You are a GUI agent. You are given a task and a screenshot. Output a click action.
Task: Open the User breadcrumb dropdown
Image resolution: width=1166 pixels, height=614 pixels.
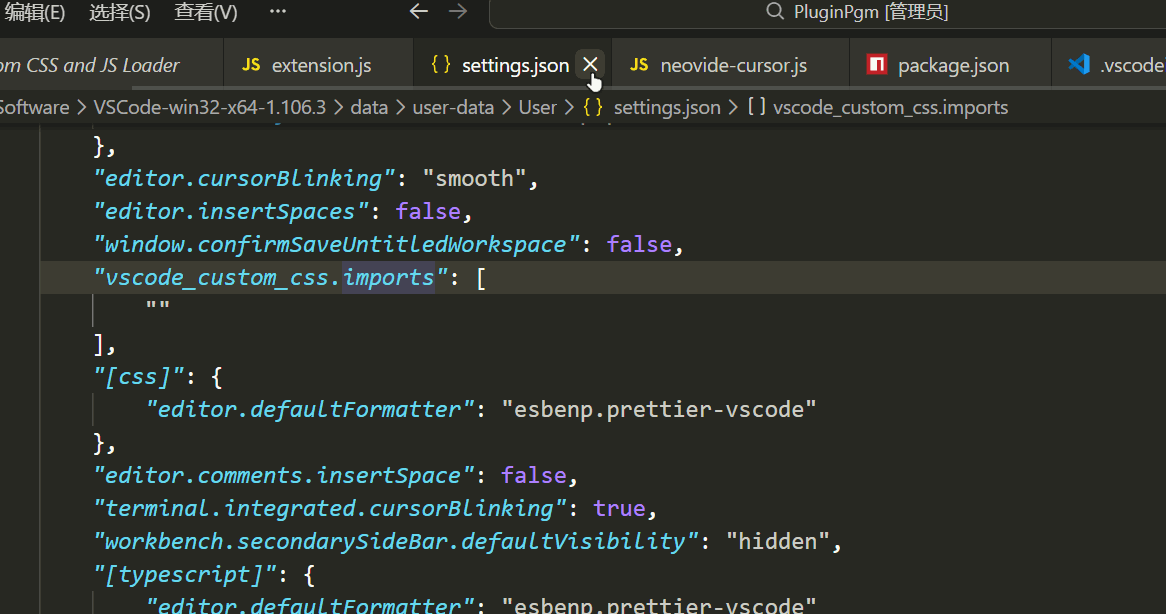[537, 107]
